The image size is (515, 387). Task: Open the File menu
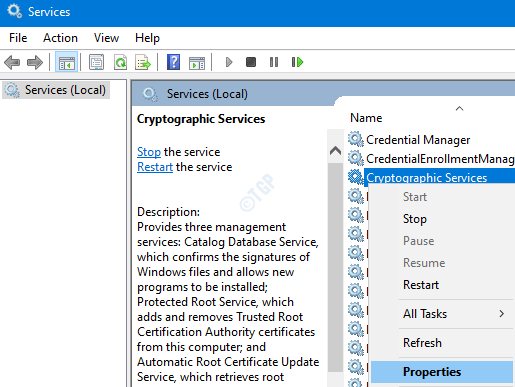(x=18, y=38)
